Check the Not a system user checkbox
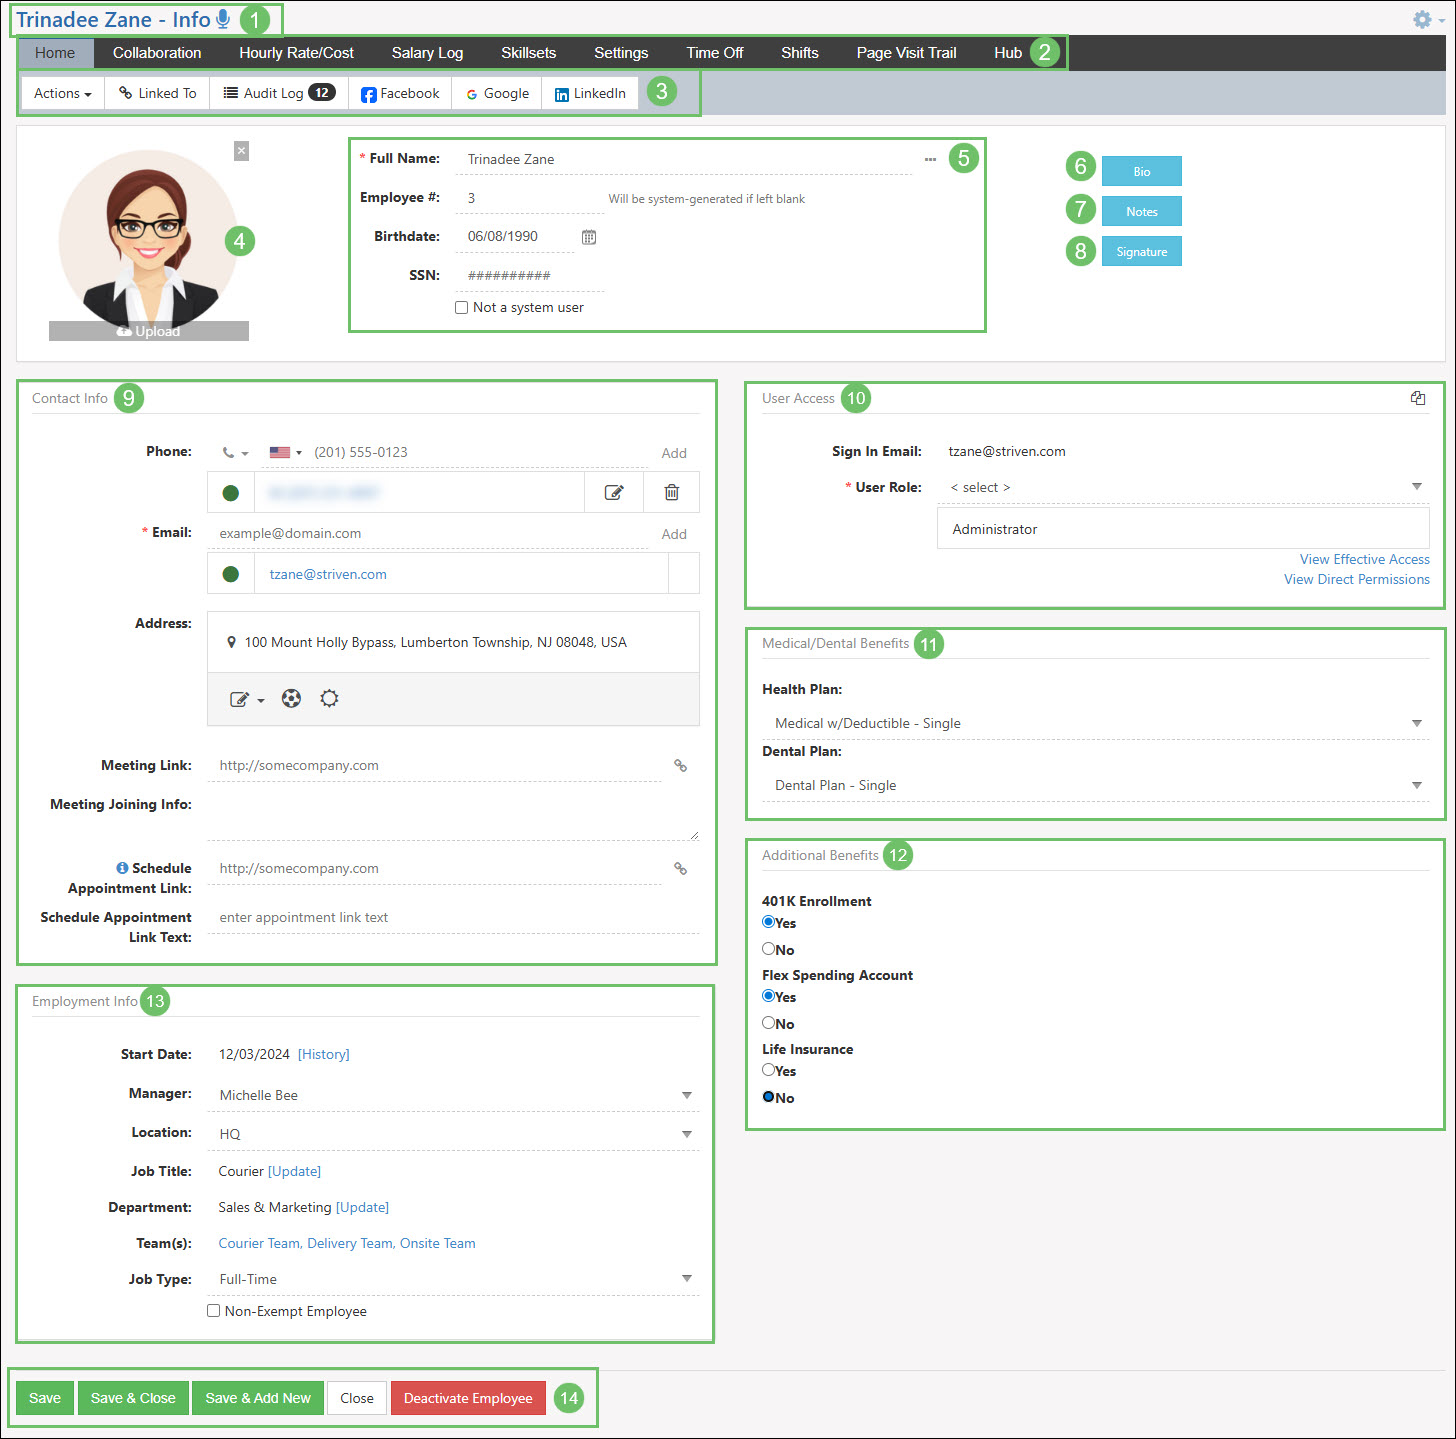 tap(462, 308)
